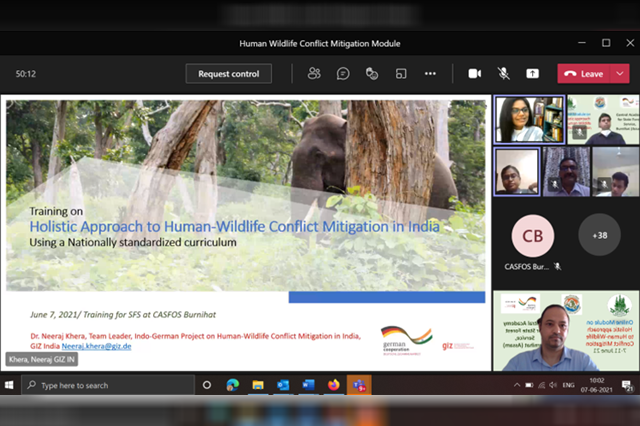Image resolution: width=640 pixels, height=426 pixels.
Task: Show the participants list
Action: 314,74
